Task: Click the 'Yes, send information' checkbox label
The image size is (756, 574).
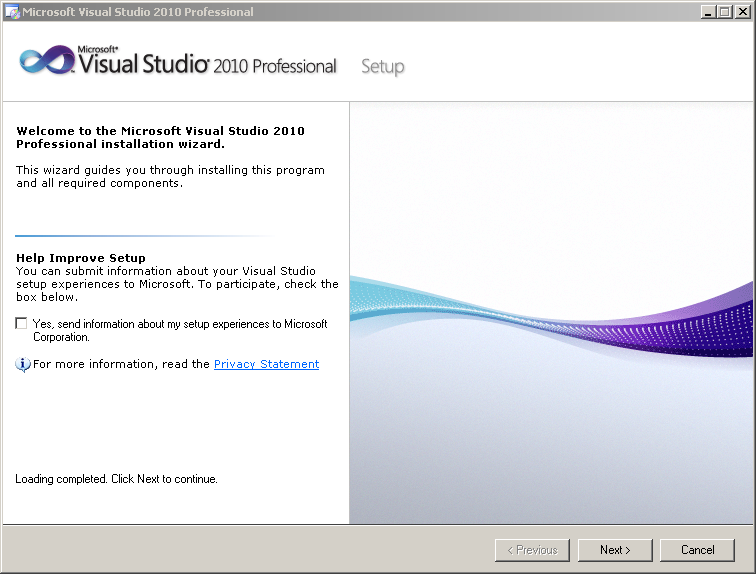Action: click(180, 330)
